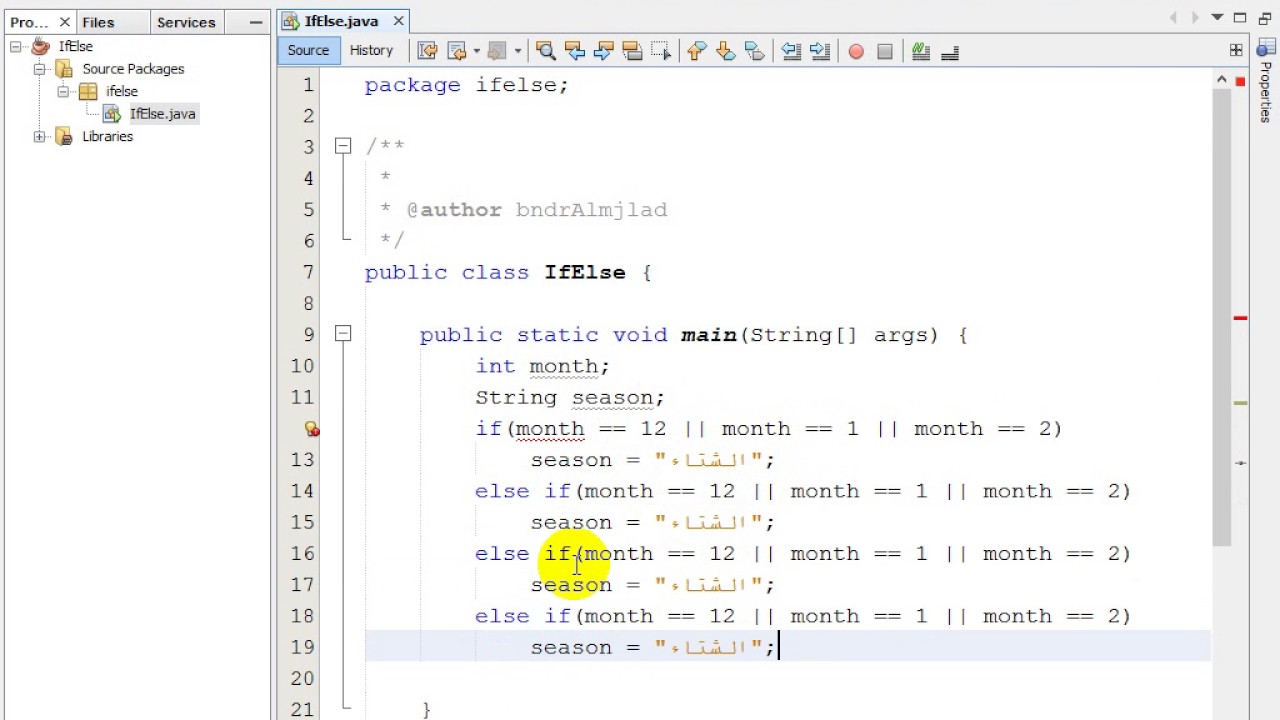
Task: Click the greyed Forward navigation icon
Action: pos(498,51)
